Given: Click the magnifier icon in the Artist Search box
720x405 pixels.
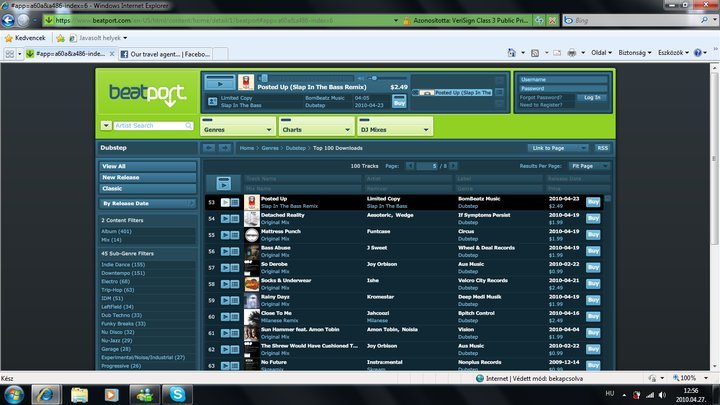Looking at the screenshot, I should click(x=189, y=125).
